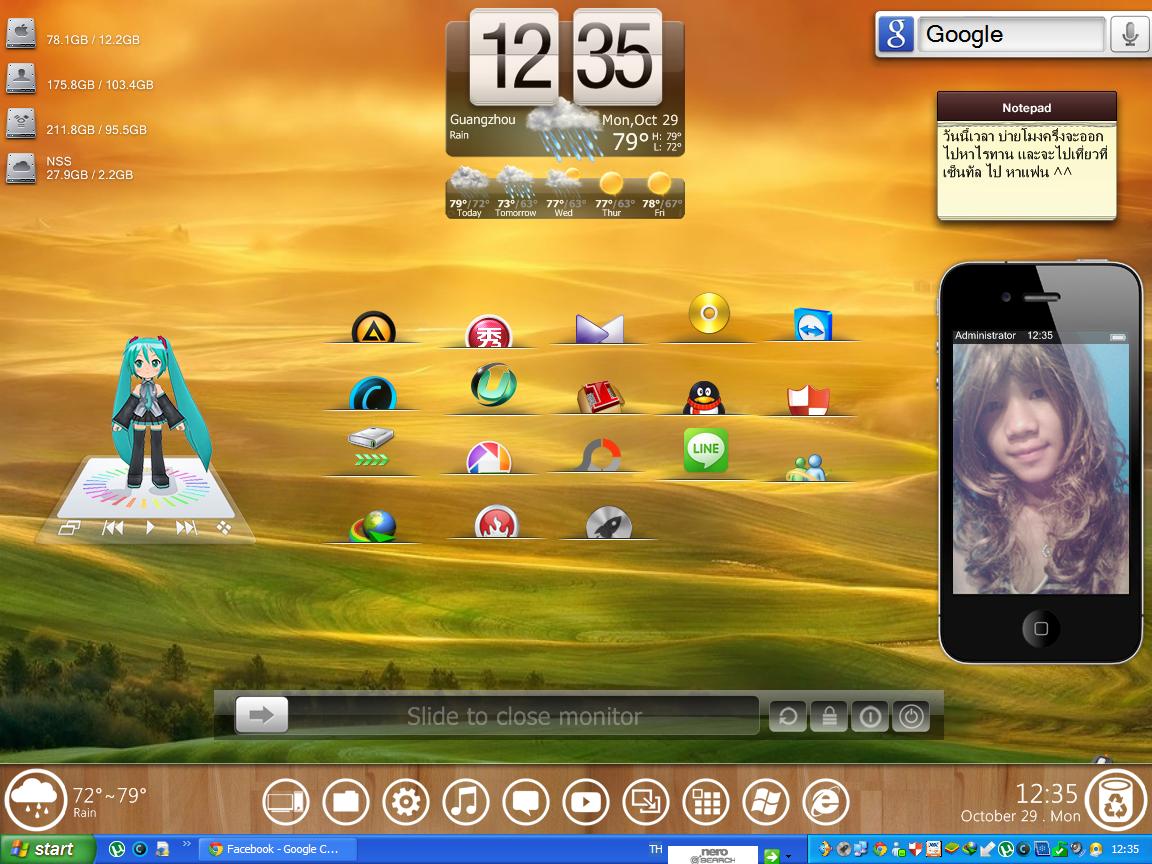
Task: Open the folder dock icon
Action: 346,801
